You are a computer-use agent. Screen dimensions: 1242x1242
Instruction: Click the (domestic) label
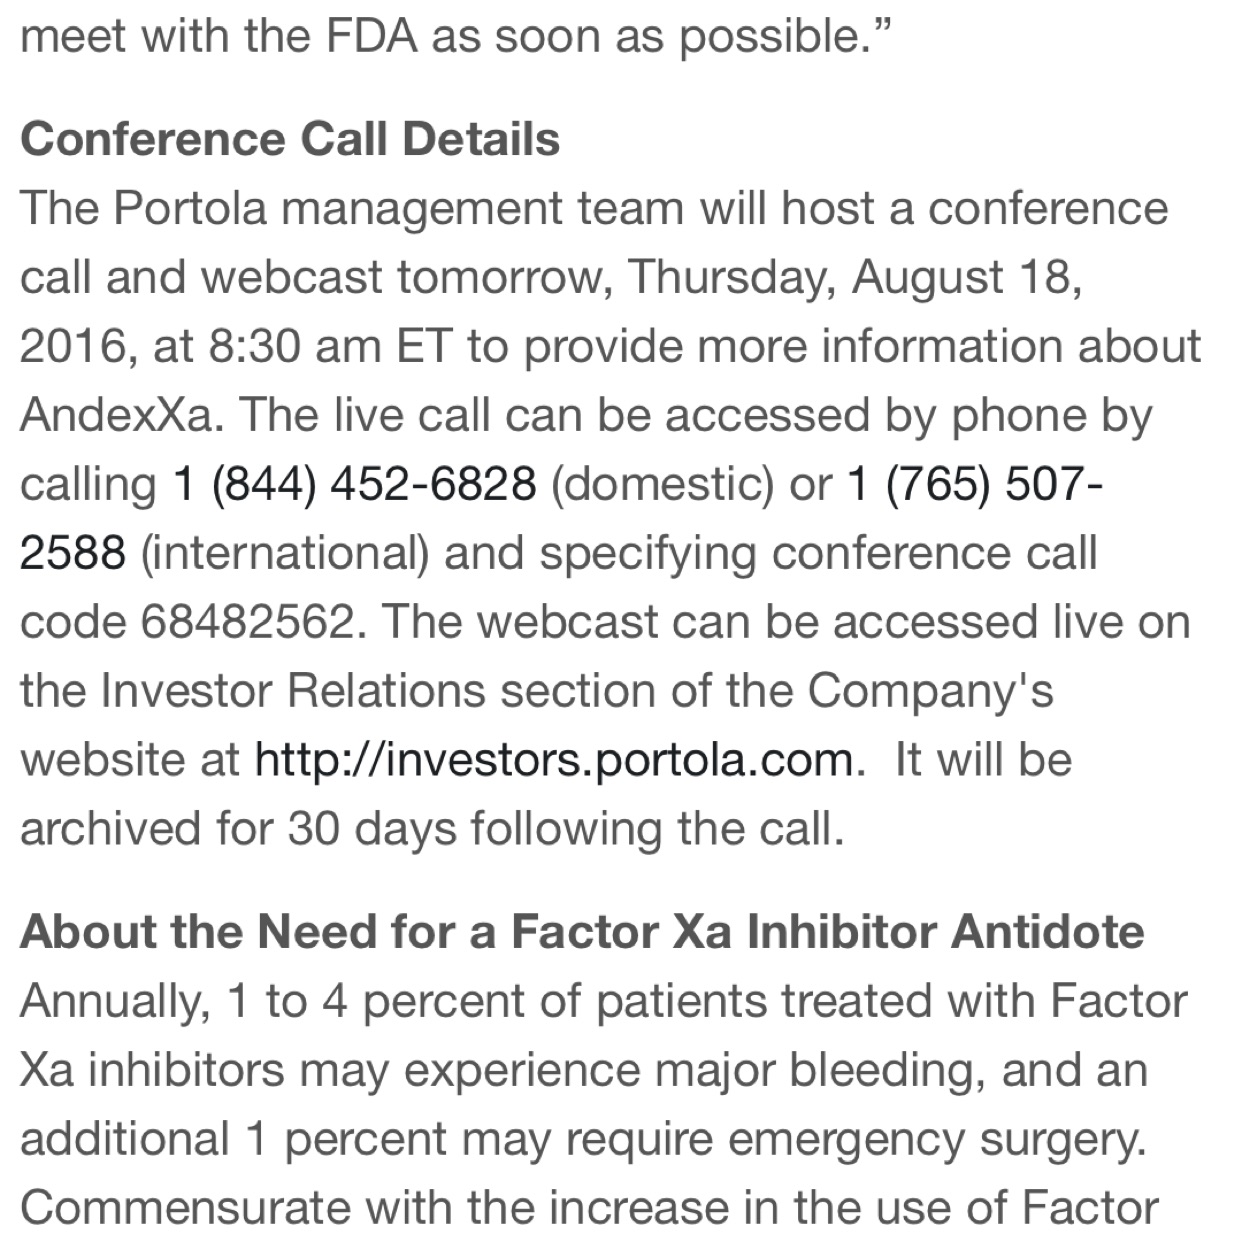662,485
